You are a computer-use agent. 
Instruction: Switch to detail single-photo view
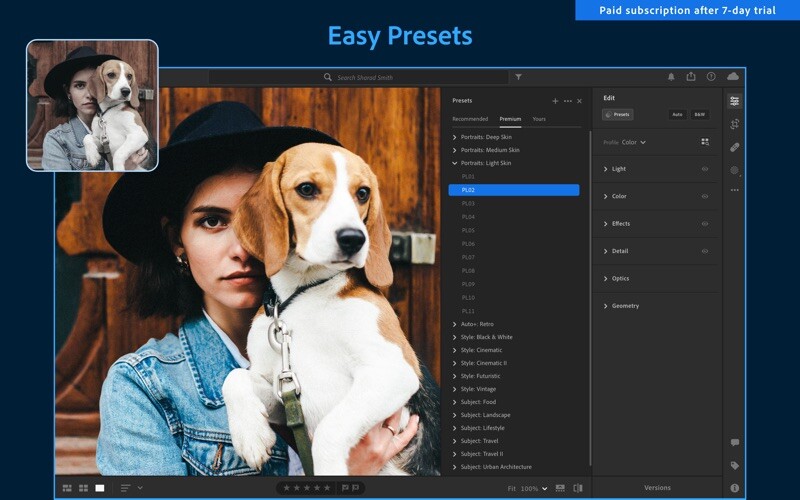(100, 488)
